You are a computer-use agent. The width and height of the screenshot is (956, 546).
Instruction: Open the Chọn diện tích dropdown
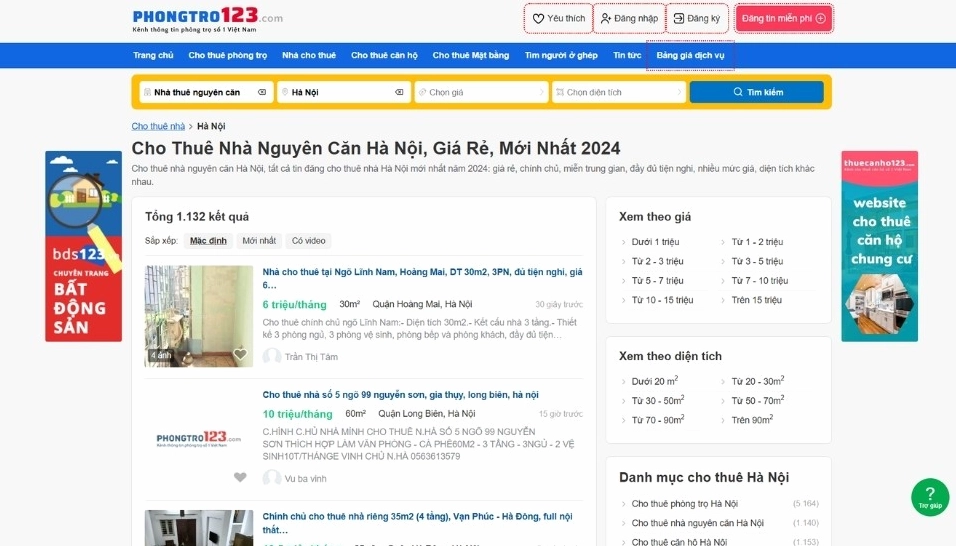pyautogui.click(x=618, y=92)
